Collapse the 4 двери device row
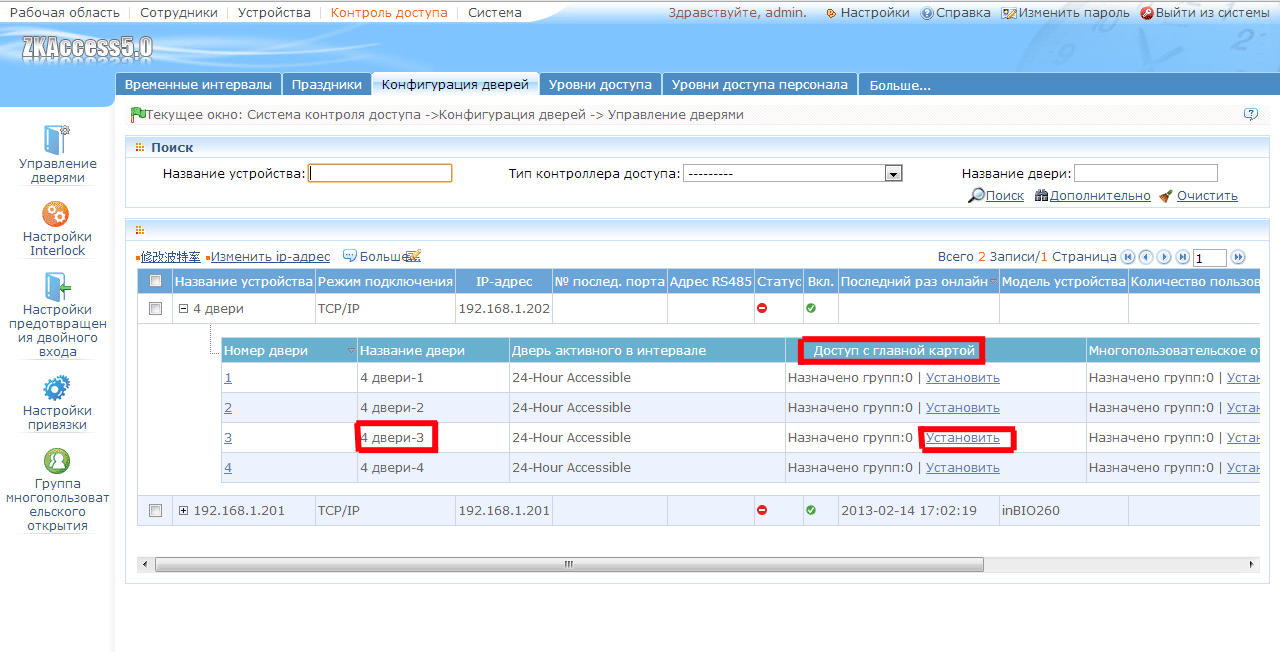This screenshot has width=1280, height=652. (183, 309)
